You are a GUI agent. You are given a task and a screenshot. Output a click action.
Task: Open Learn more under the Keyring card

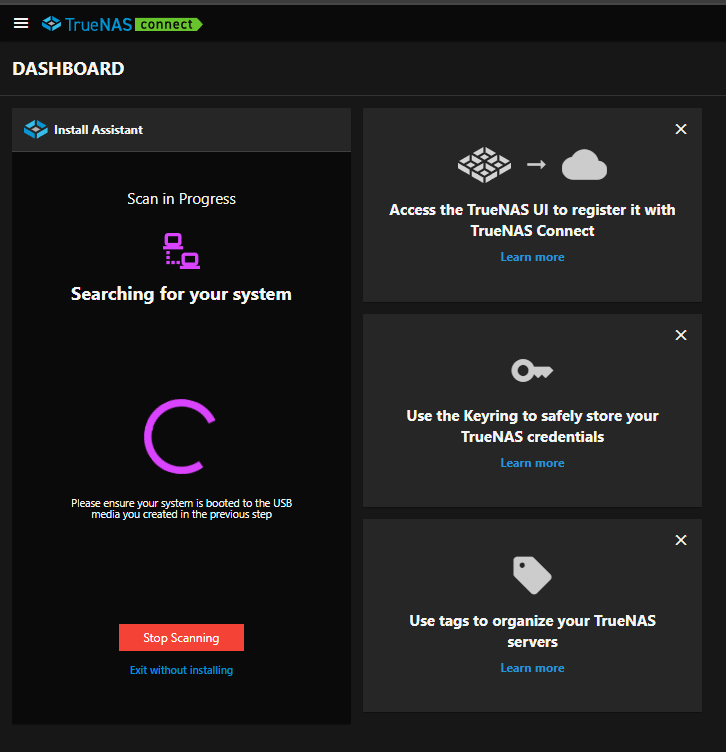pos(532,463)
